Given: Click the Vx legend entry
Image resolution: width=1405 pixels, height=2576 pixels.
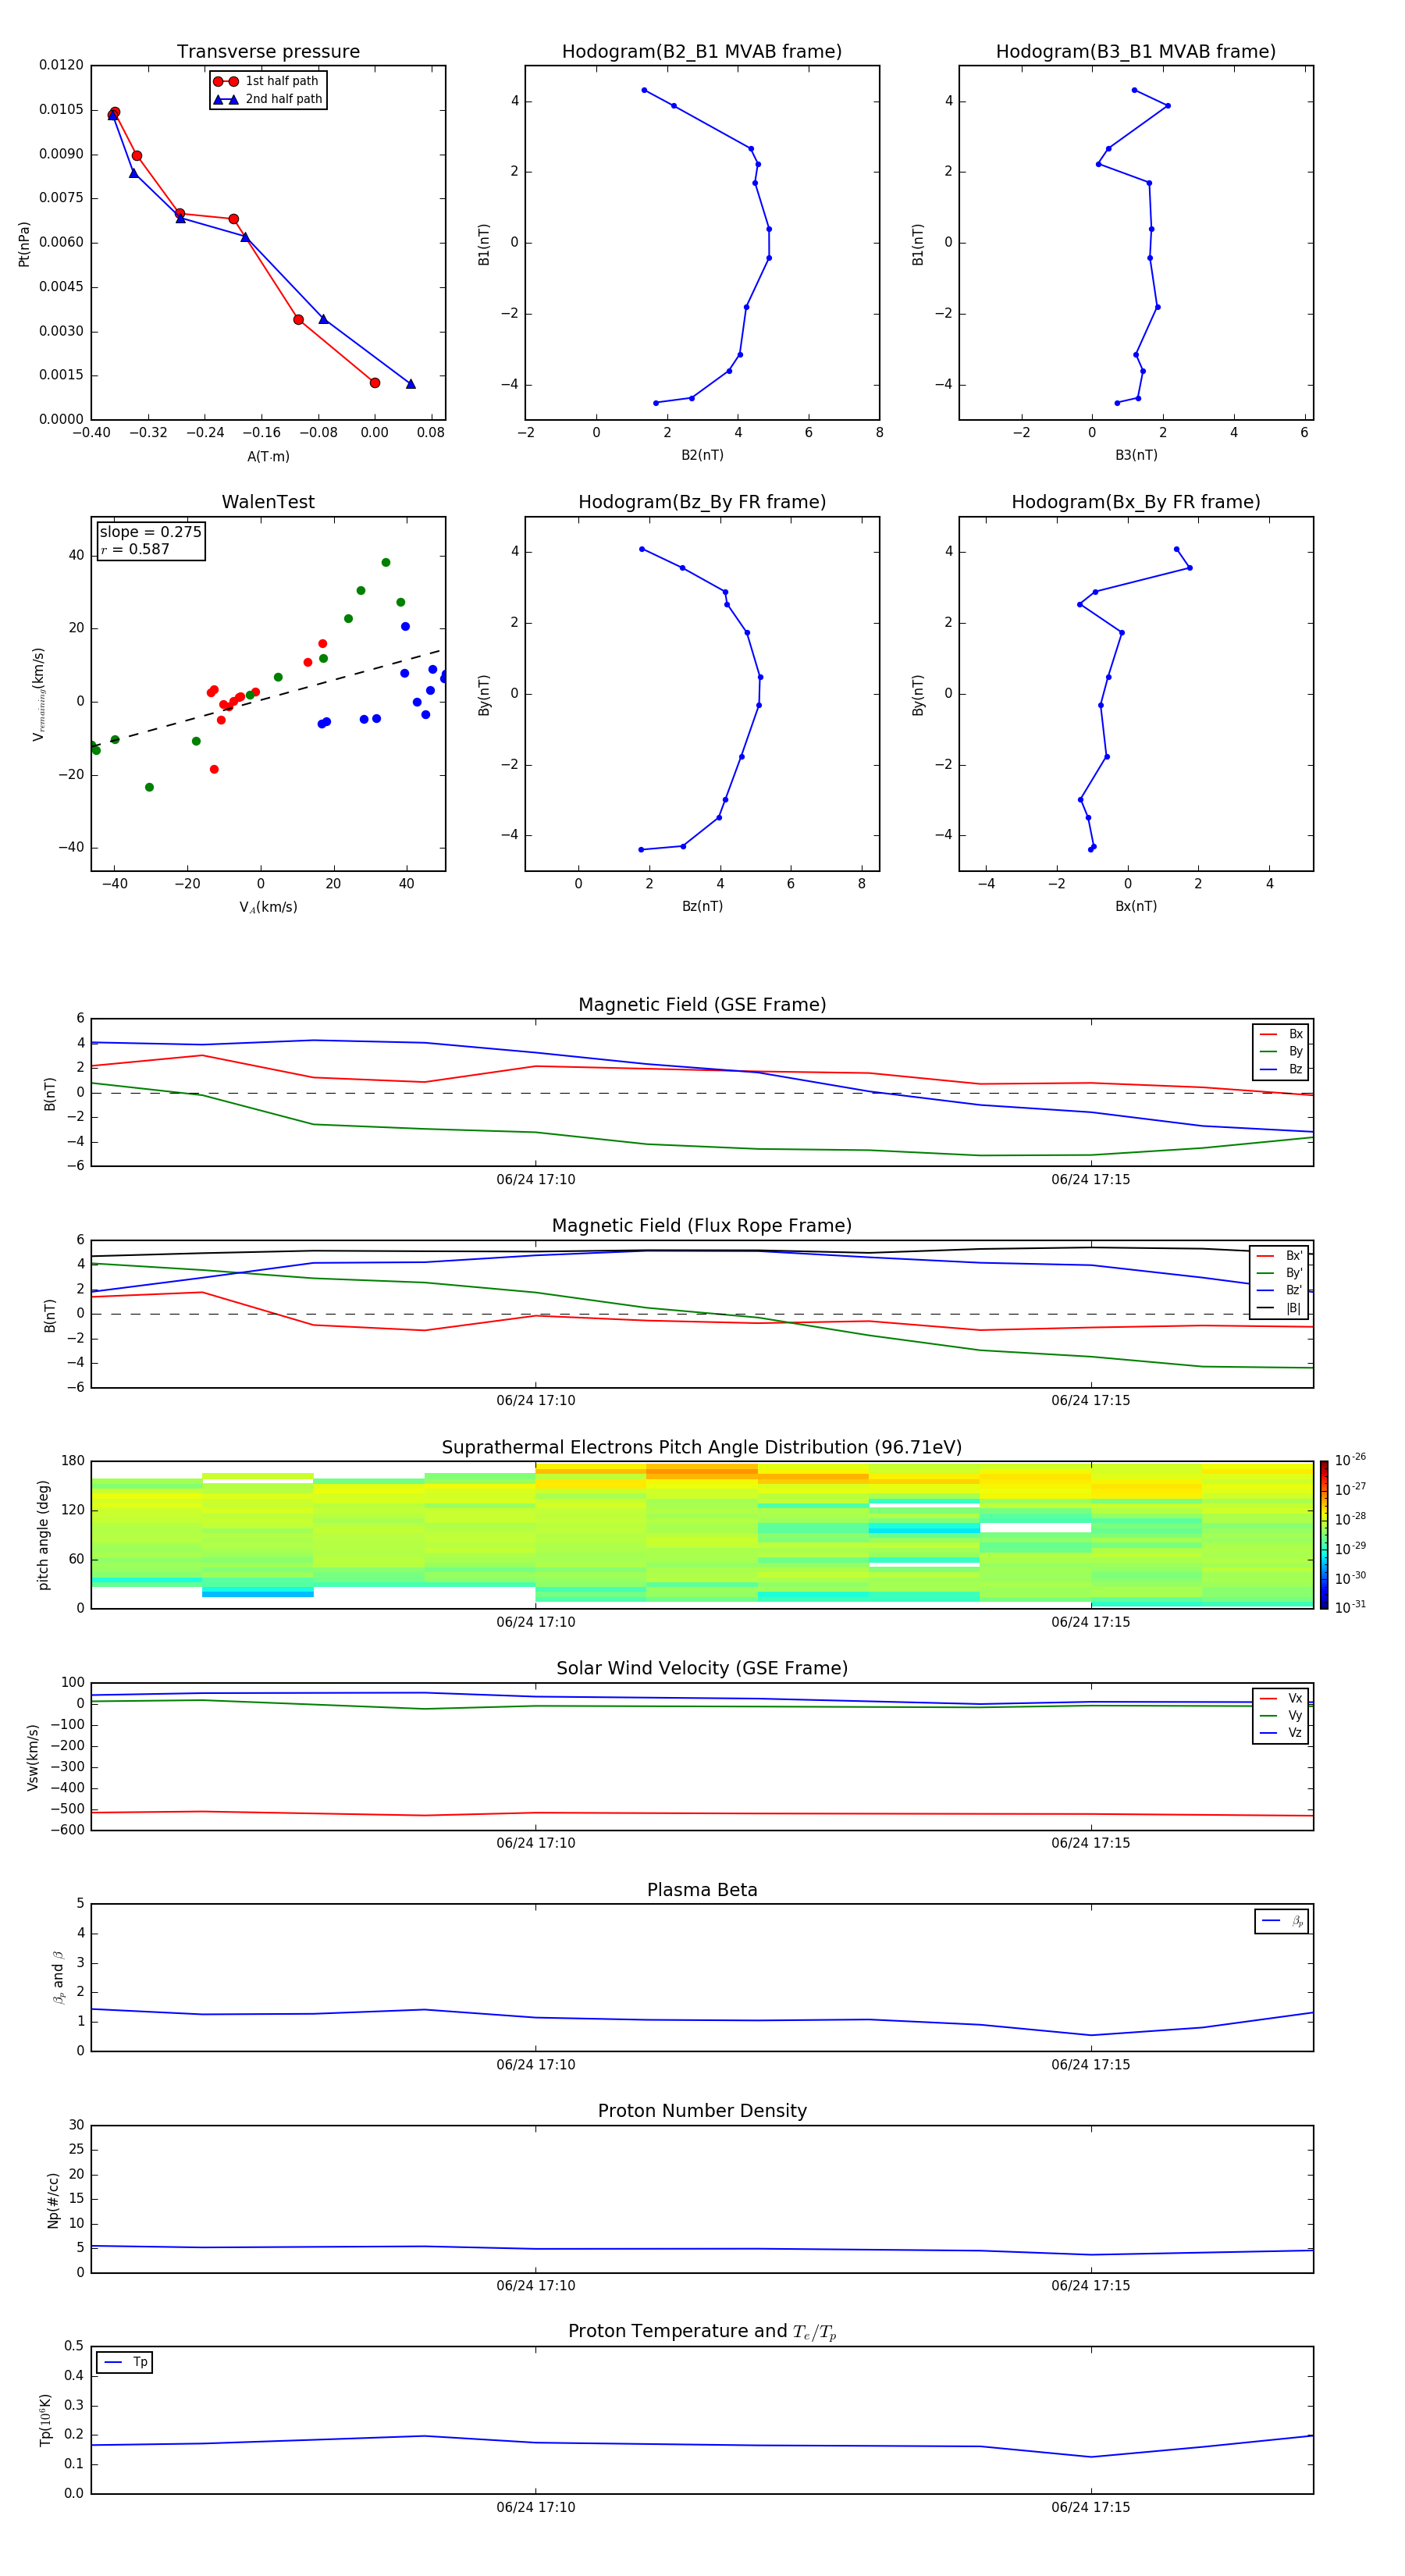Looking at the screenshot, I should [x=1281, y=1698].
